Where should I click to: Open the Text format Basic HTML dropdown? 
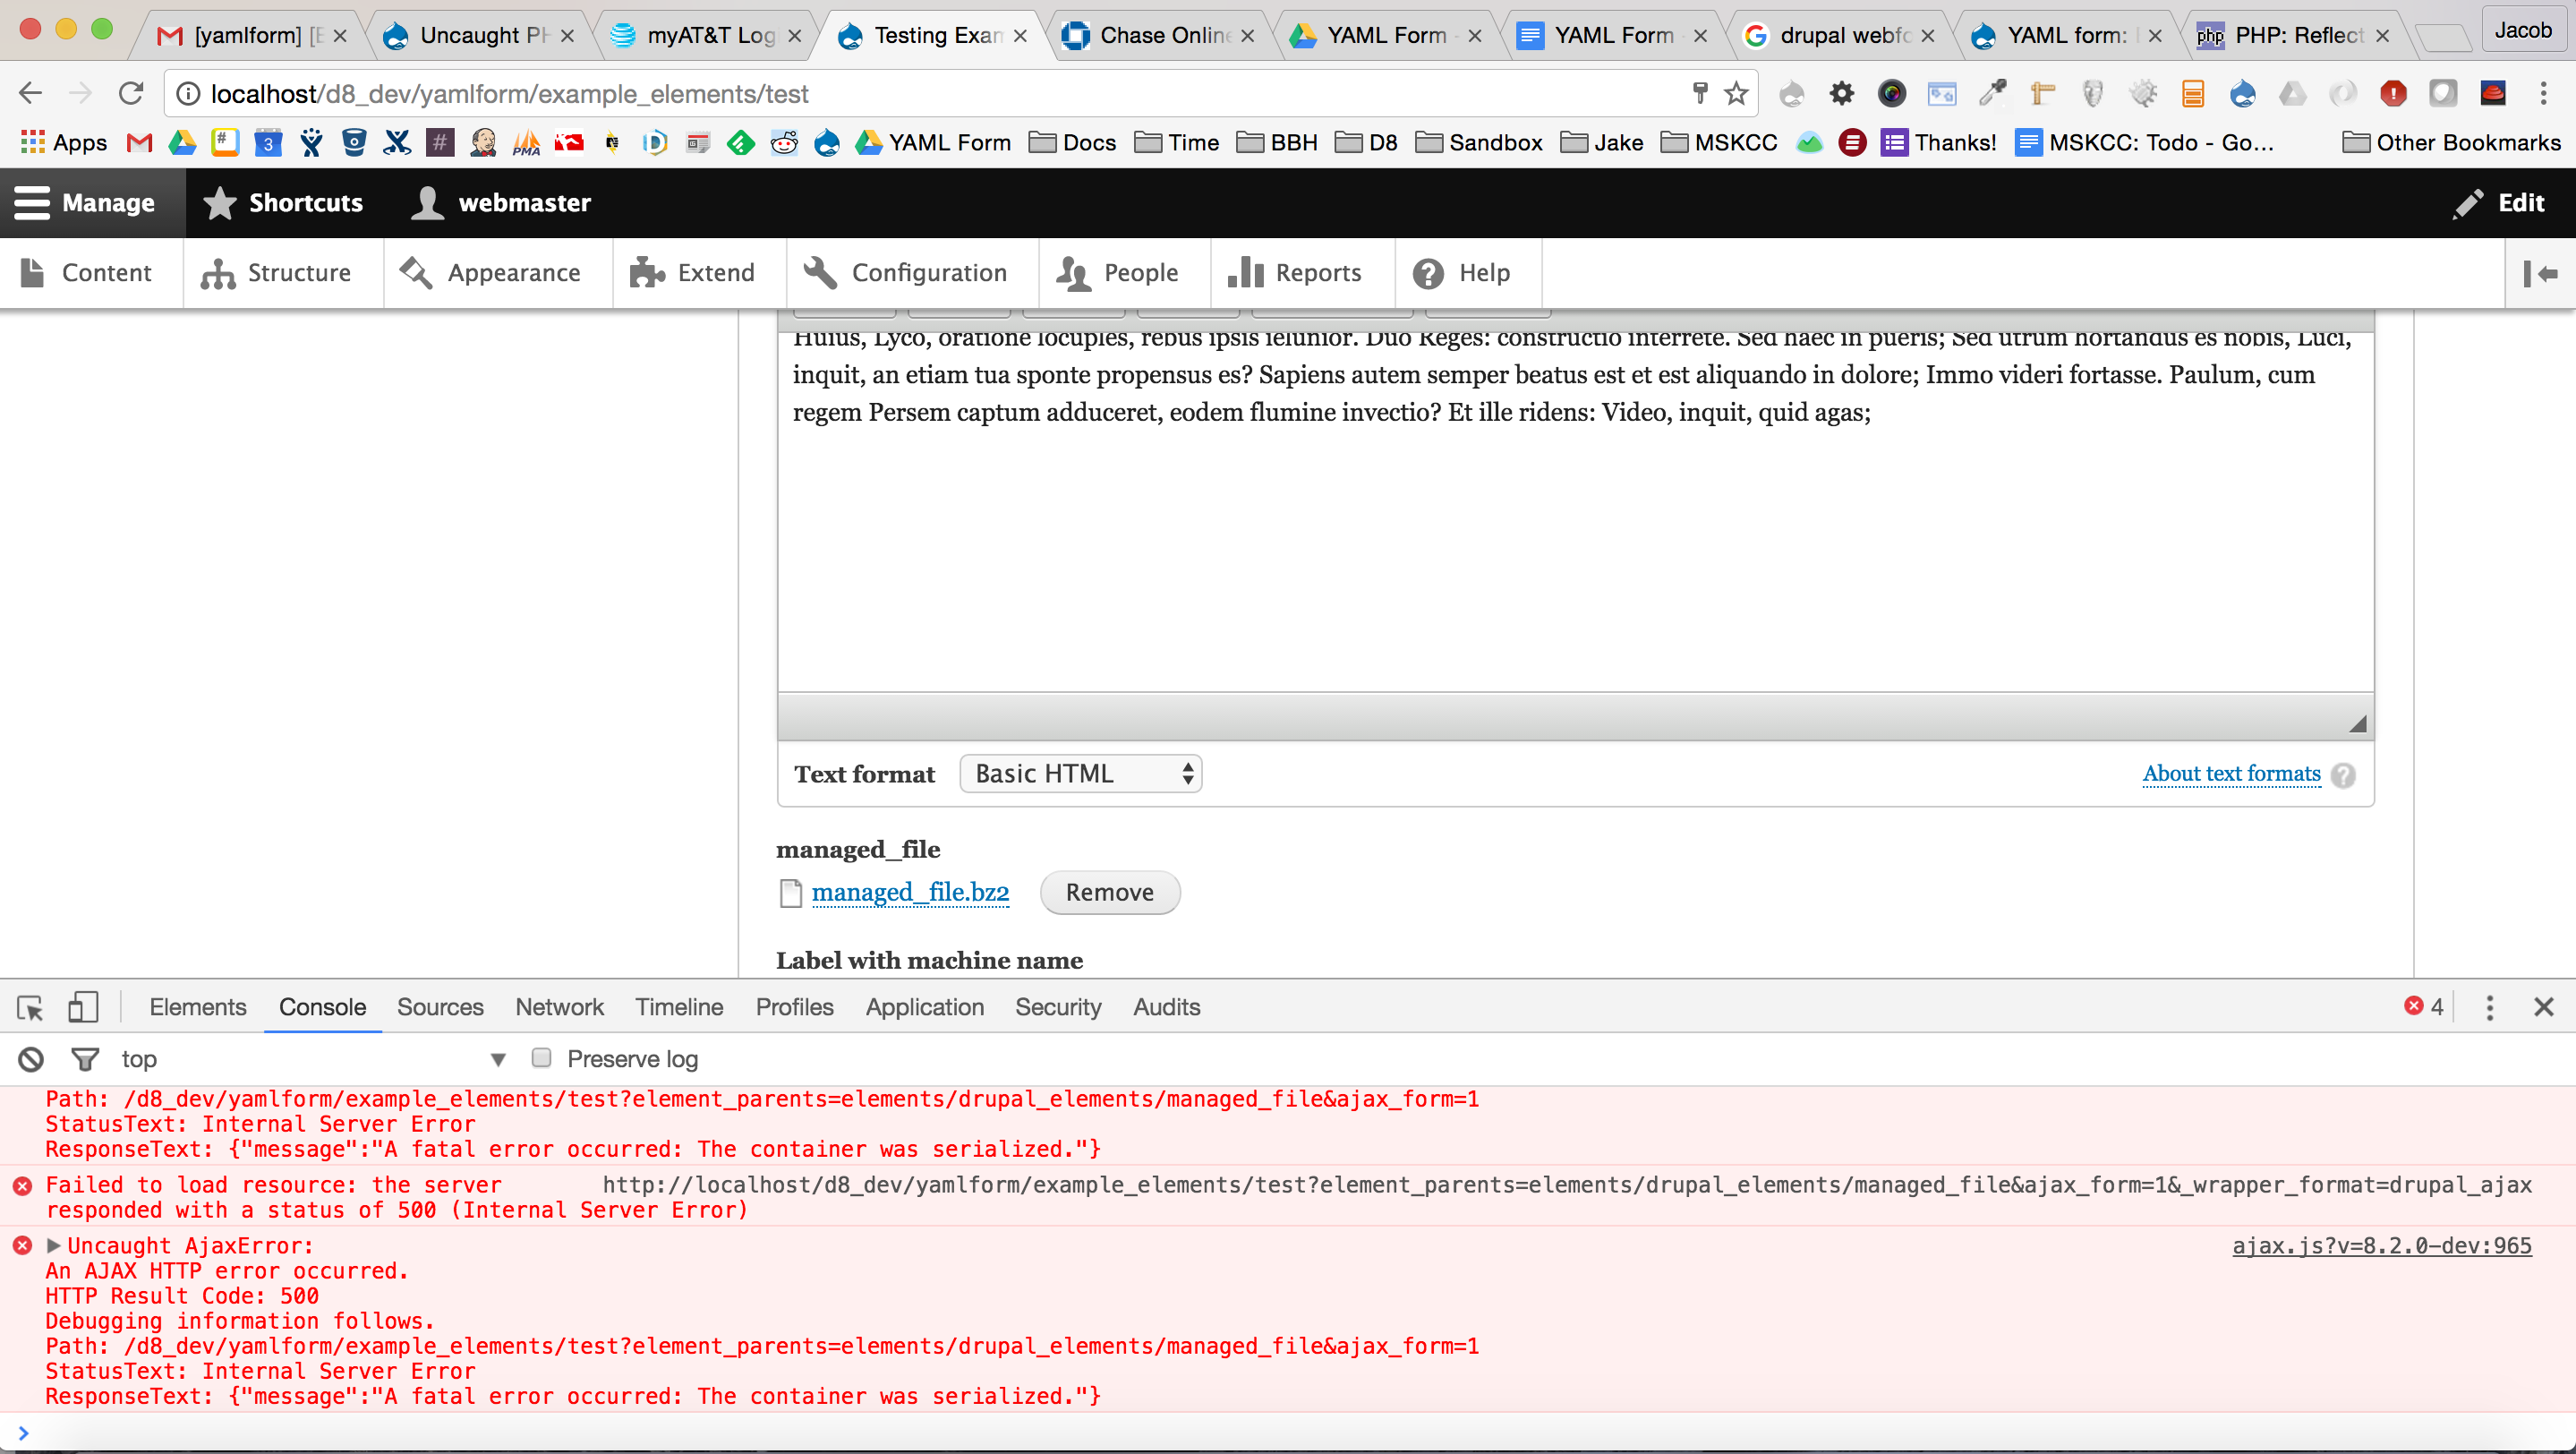1080,774
